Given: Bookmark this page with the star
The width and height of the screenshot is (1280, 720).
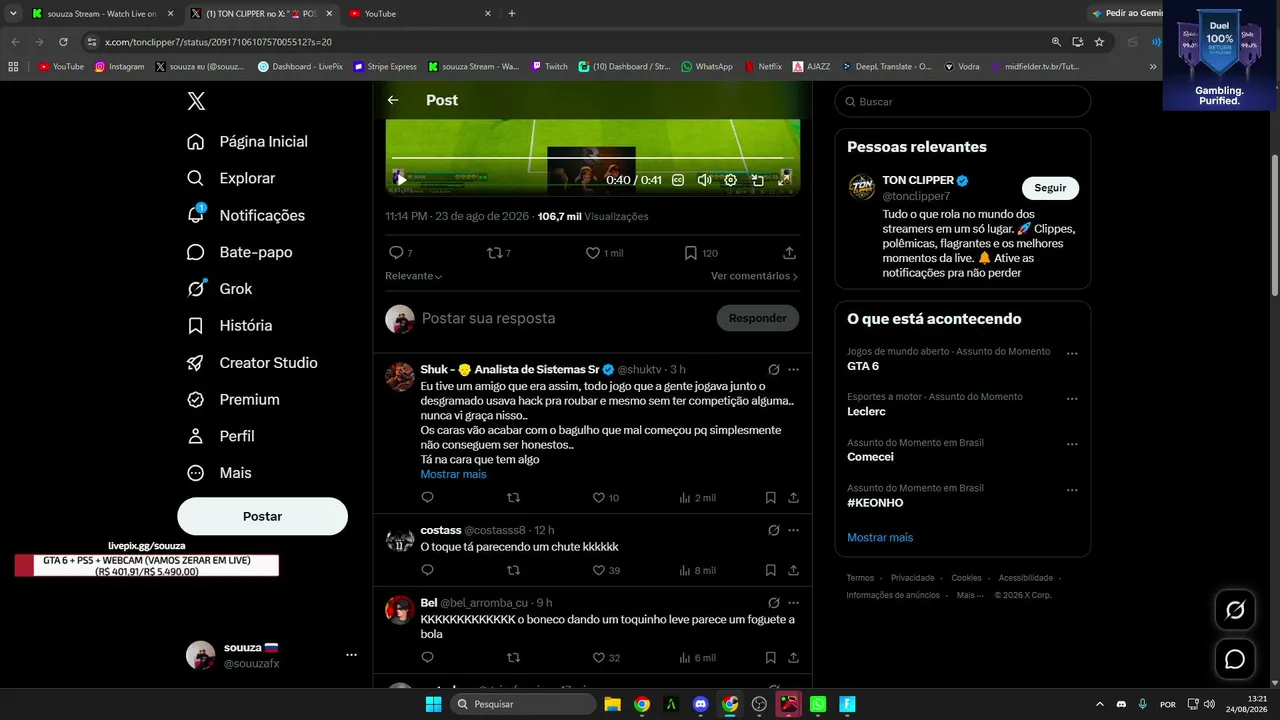Looking at the screenshot, I should (x=1099, y=42).
